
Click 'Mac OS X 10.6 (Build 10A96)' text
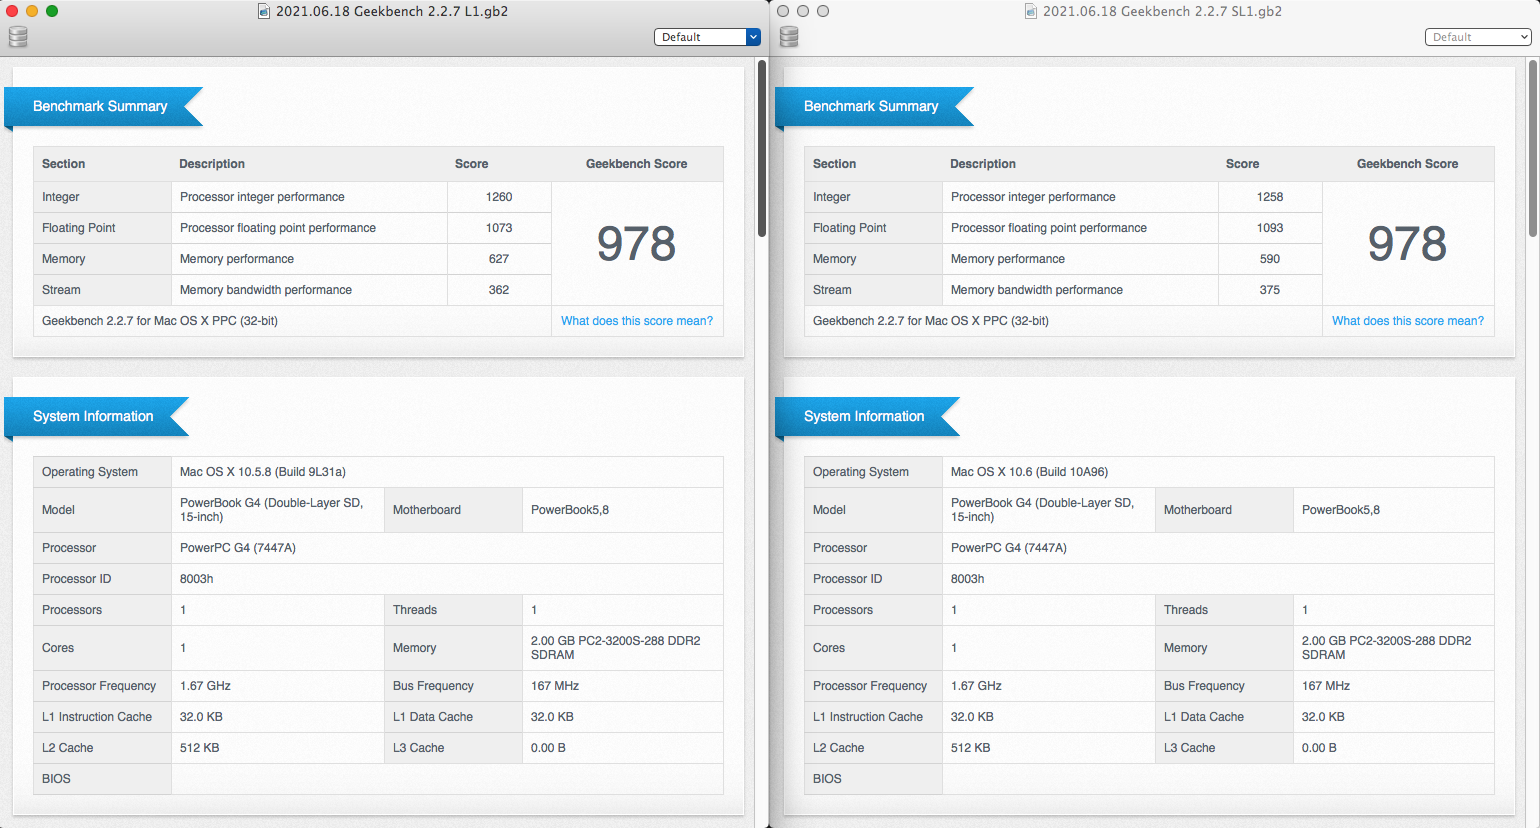(1030, 472)
